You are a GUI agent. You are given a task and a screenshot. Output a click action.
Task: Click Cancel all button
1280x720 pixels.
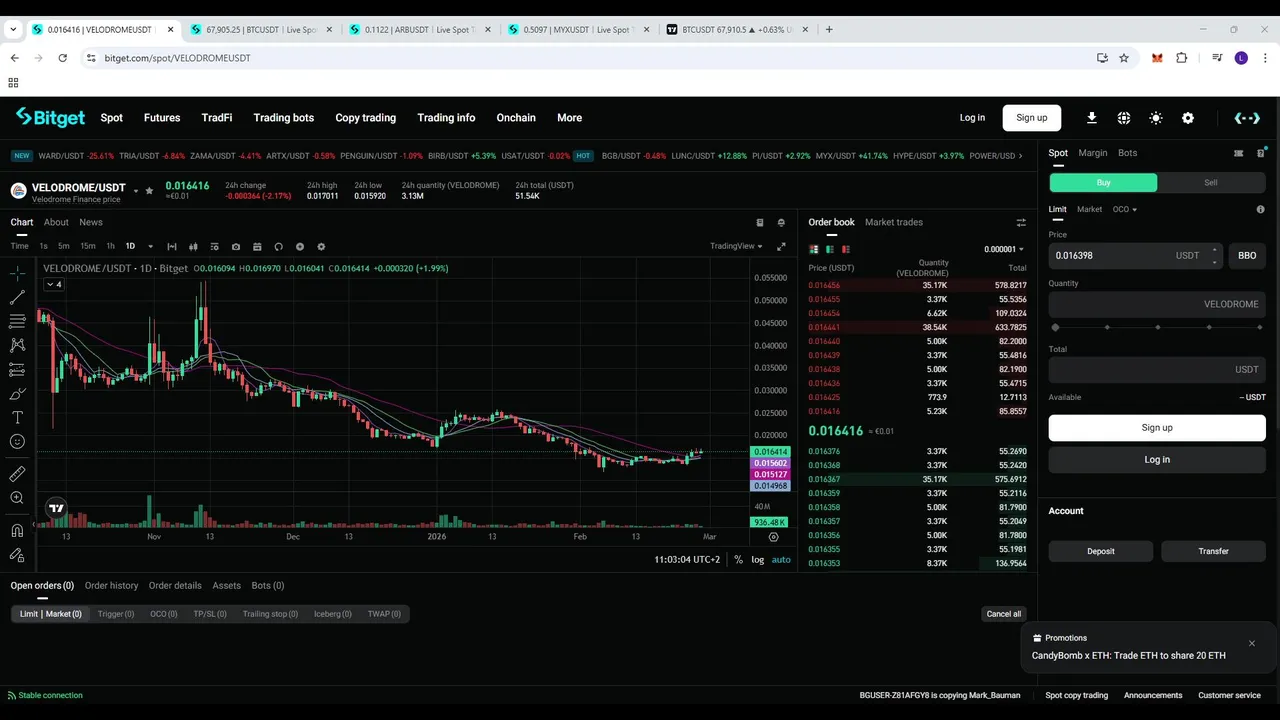pos(1004,614)
